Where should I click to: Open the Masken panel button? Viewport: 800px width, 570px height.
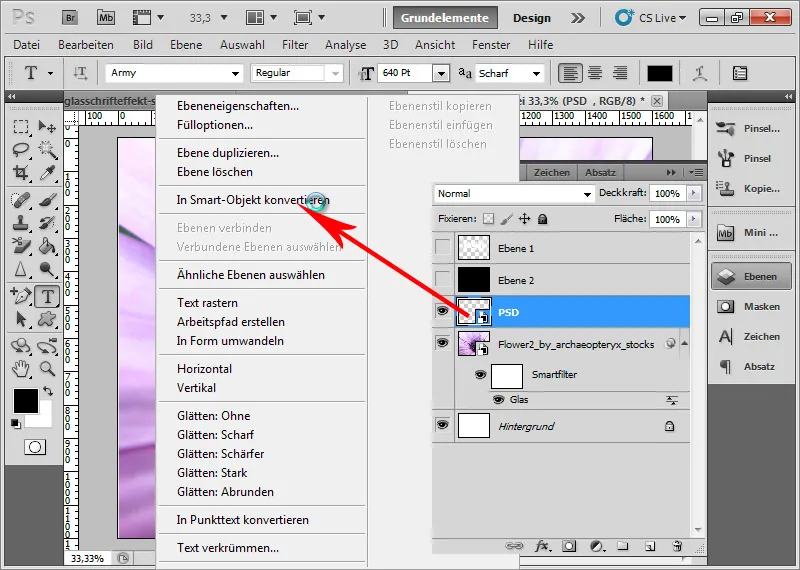point(751,306)
